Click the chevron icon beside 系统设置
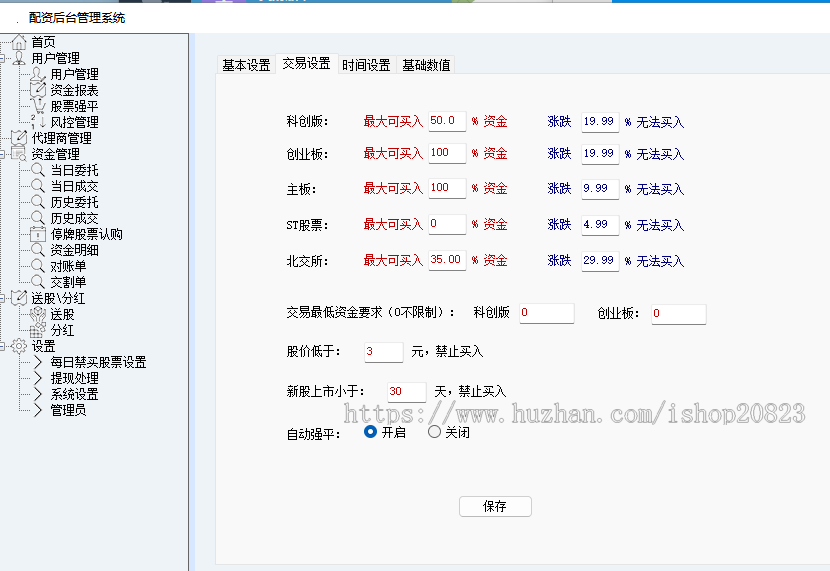The image size is (830, 571). [38, 394]
